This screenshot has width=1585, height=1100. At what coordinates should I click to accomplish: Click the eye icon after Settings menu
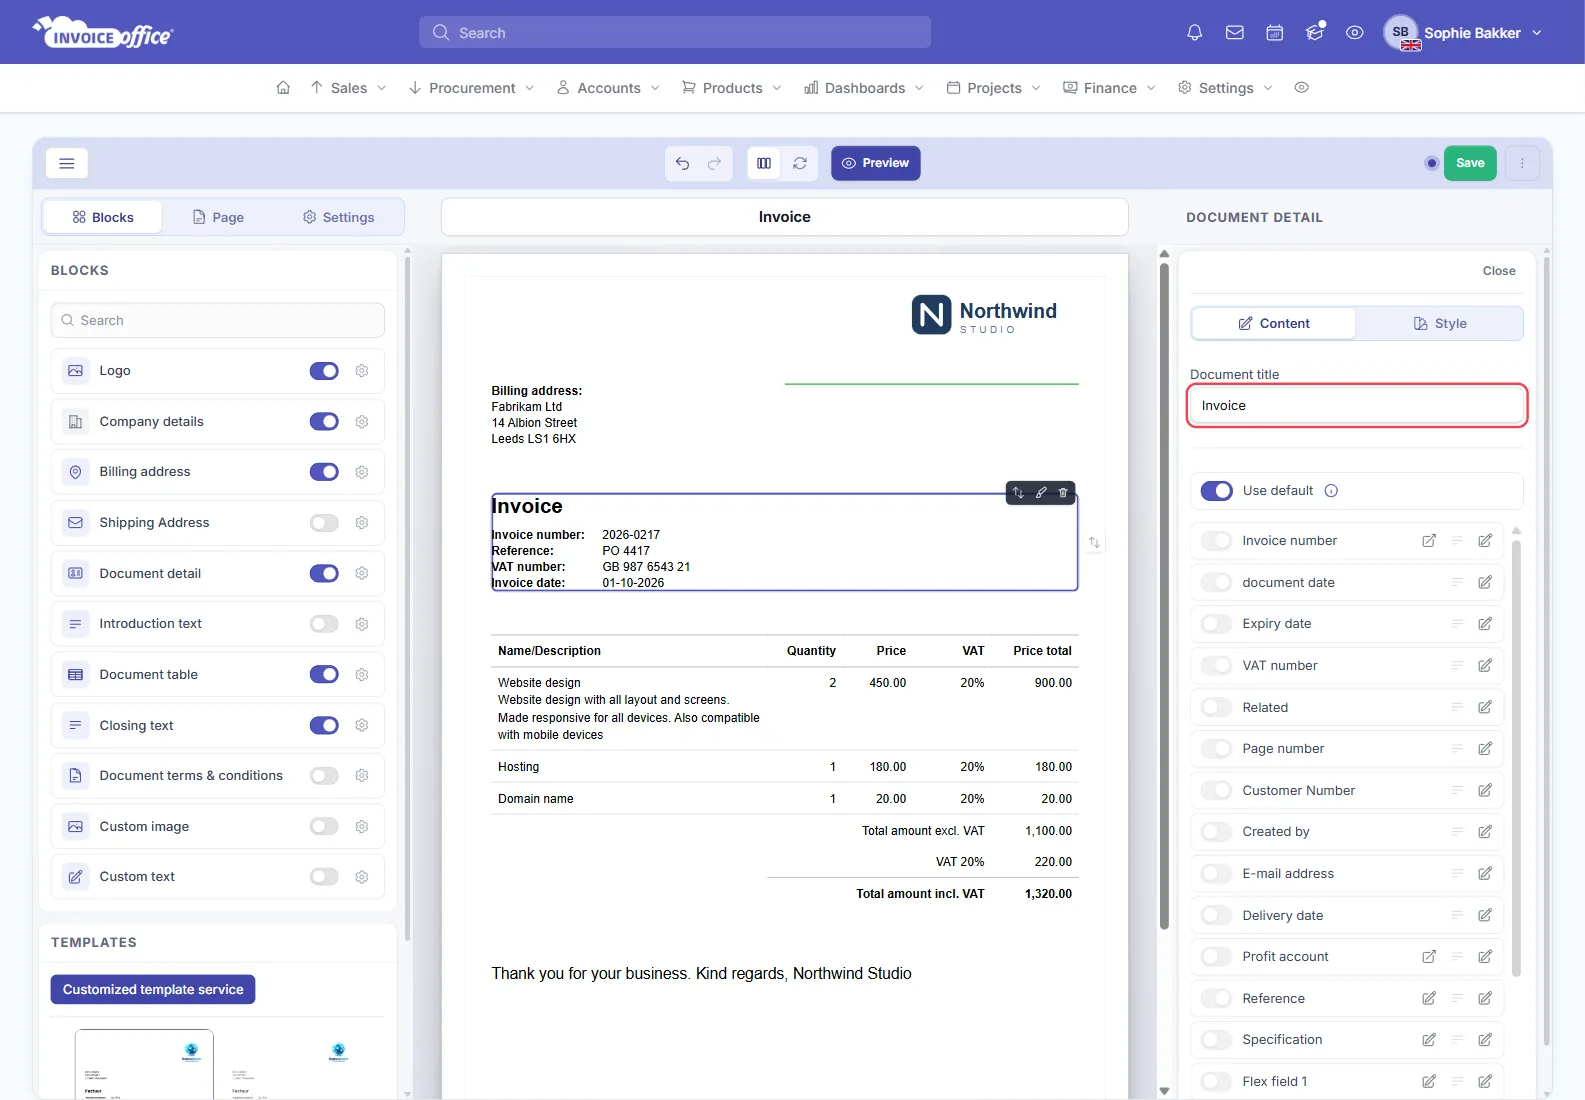(x=1301, y=88)
